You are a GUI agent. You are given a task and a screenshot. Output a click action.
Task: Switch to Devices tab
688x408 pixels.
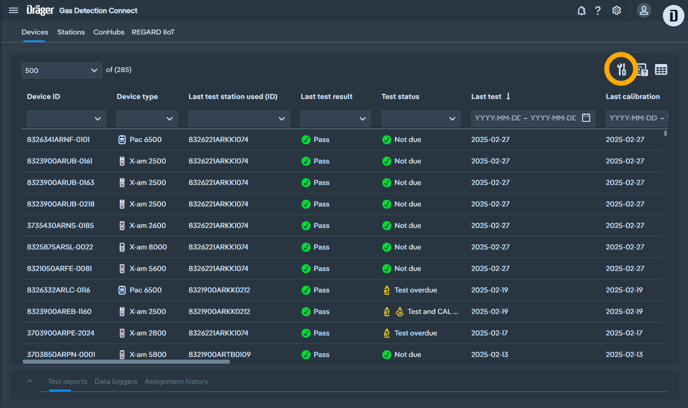click(35, 32)
